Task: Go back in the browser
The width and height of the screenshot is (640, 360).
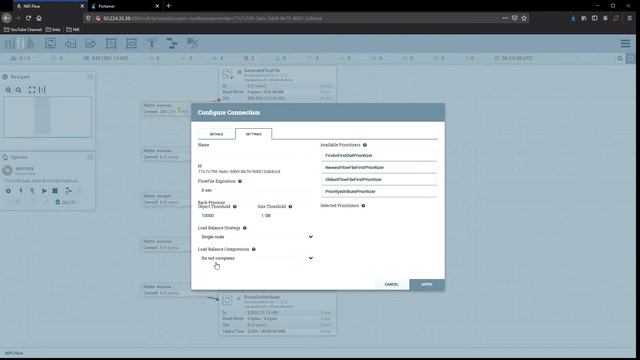Action: [x=7, y=18]
